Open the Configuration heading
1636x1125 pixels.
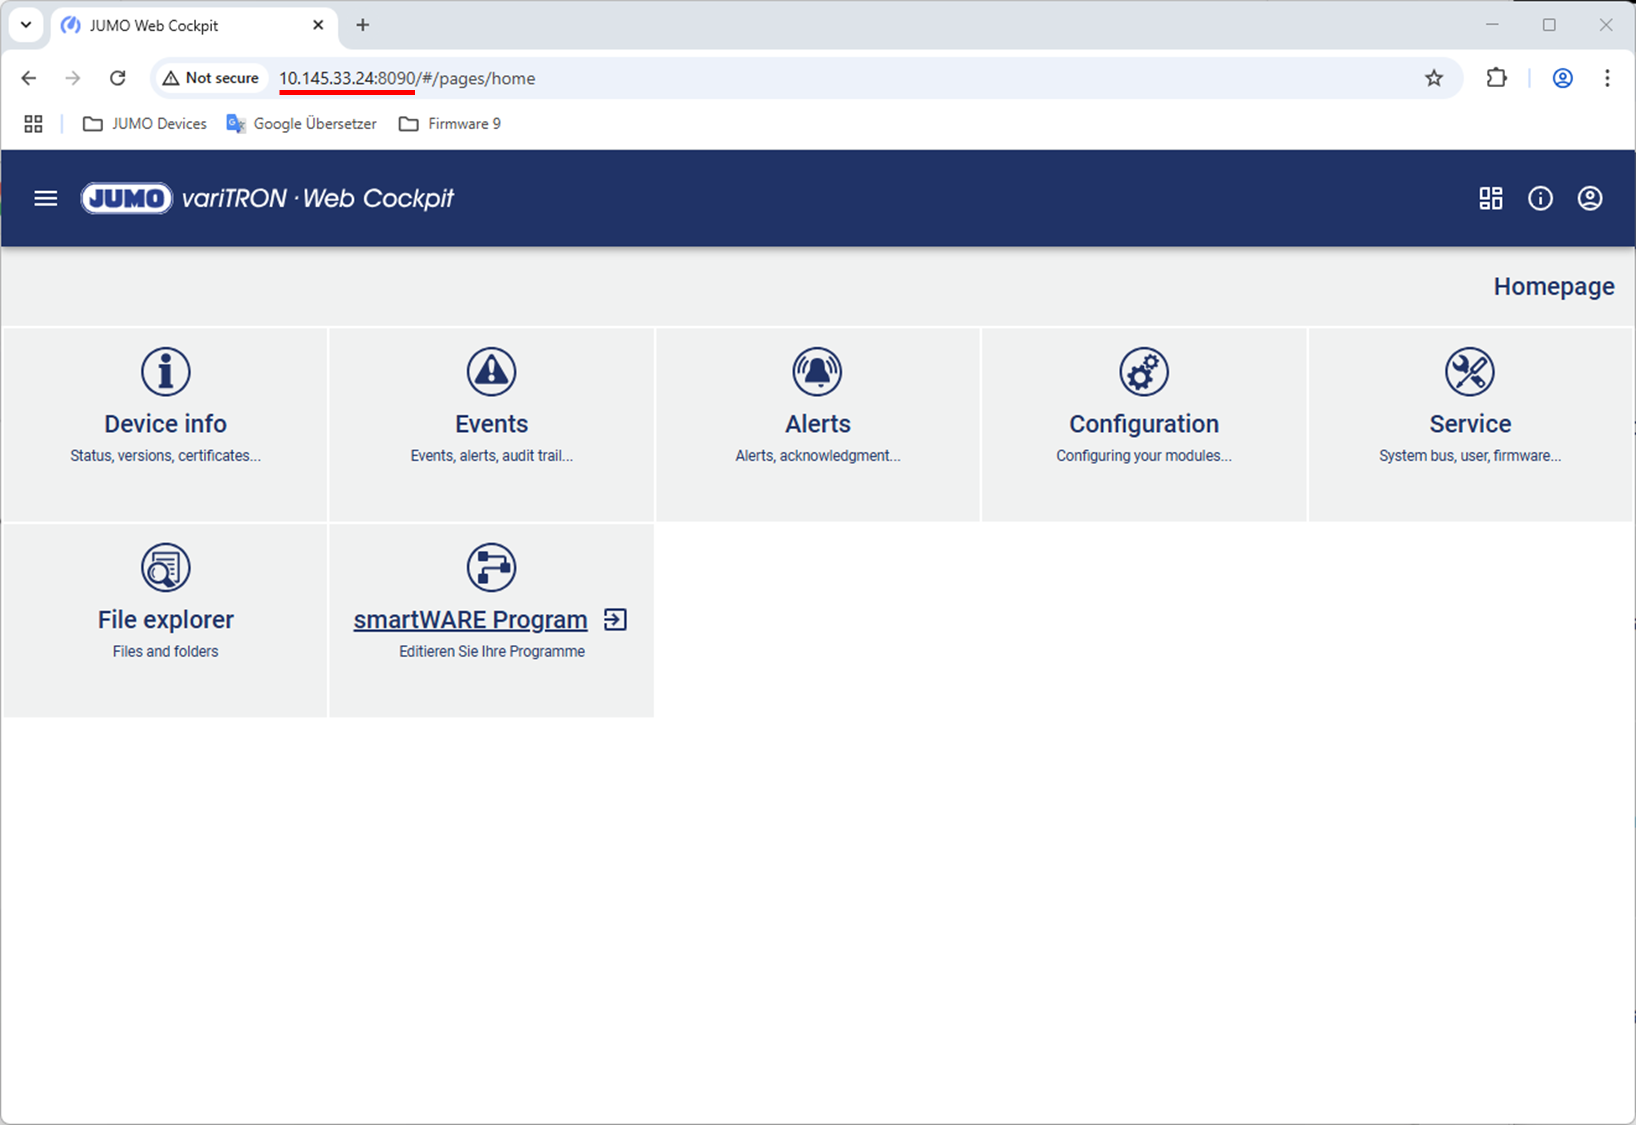tap(1144, 424)
